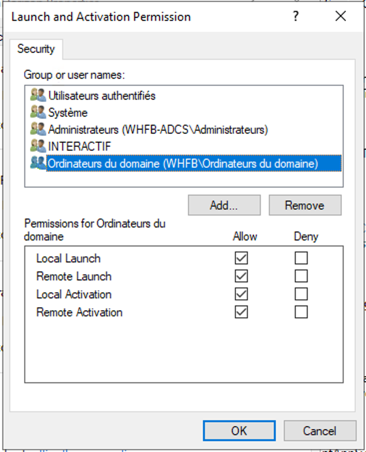This screenshot has height=452, width=366.
Task: Select Ordinateurs du domaine (WHFB\Ordinateurs du domaine)
Action: pyautogui.click(x=194, y=163)
